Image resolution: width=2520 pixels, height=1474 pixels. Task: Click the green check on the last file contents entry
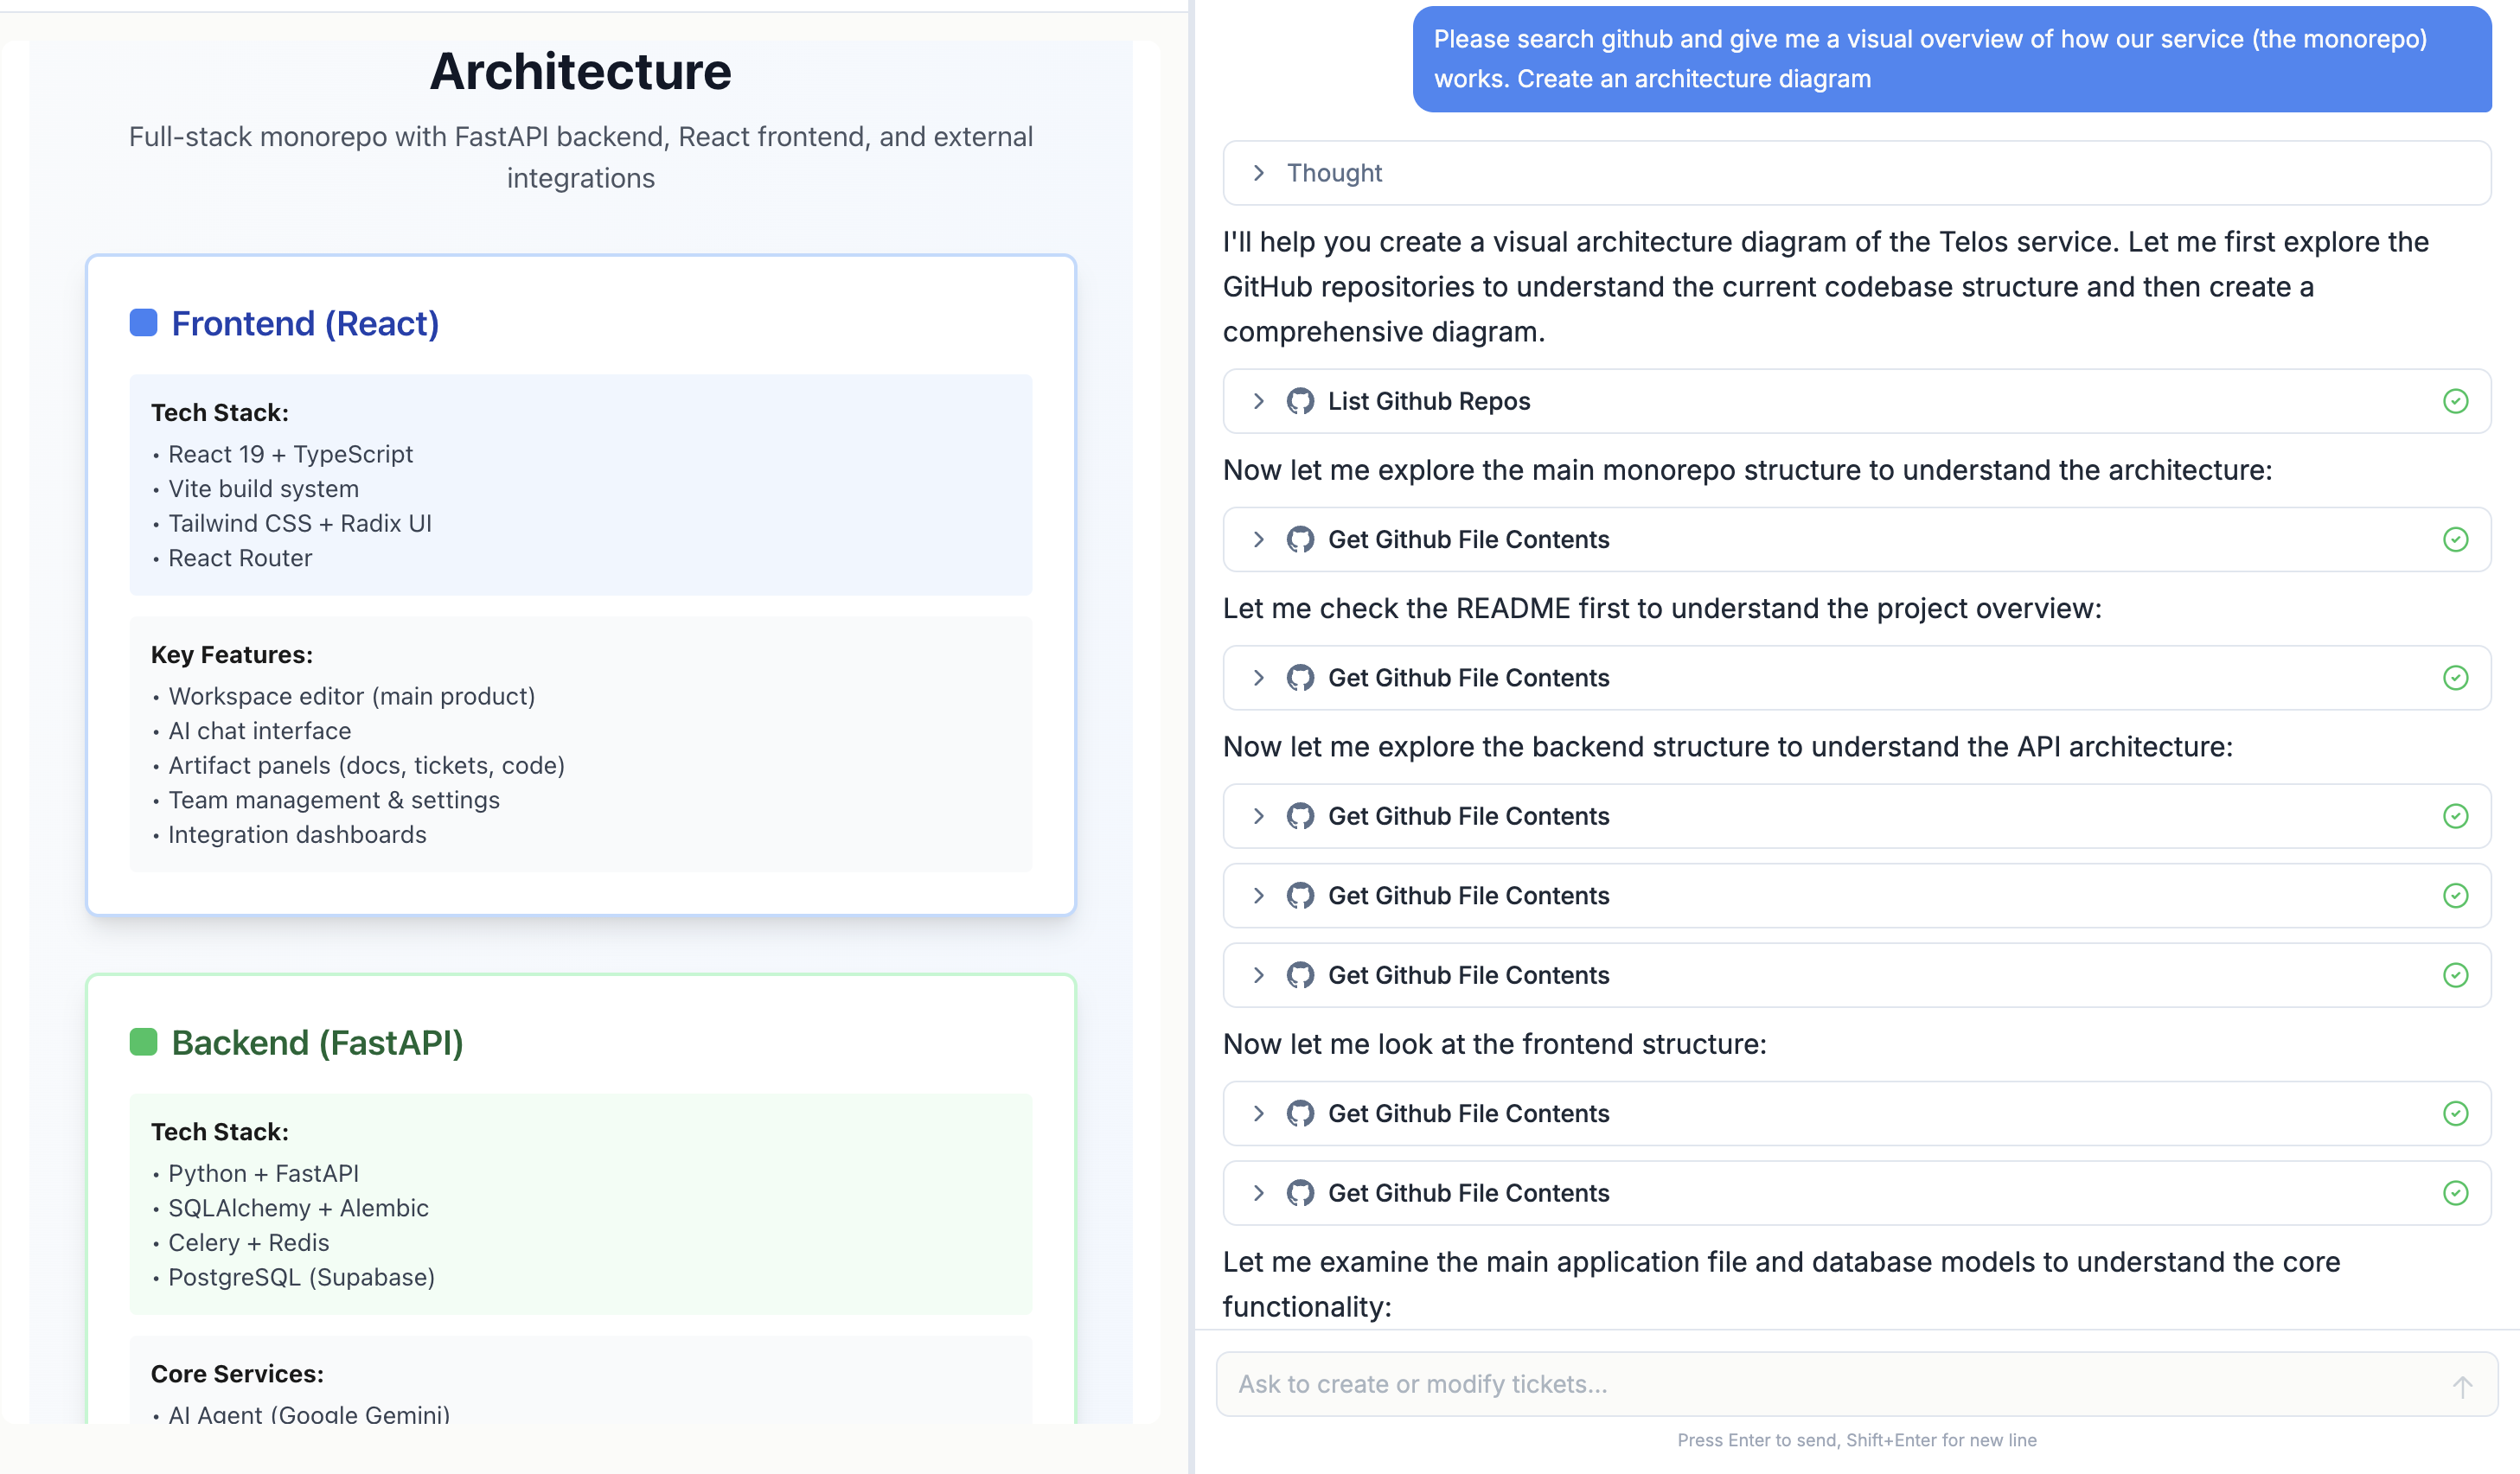pos(2456,1192)
